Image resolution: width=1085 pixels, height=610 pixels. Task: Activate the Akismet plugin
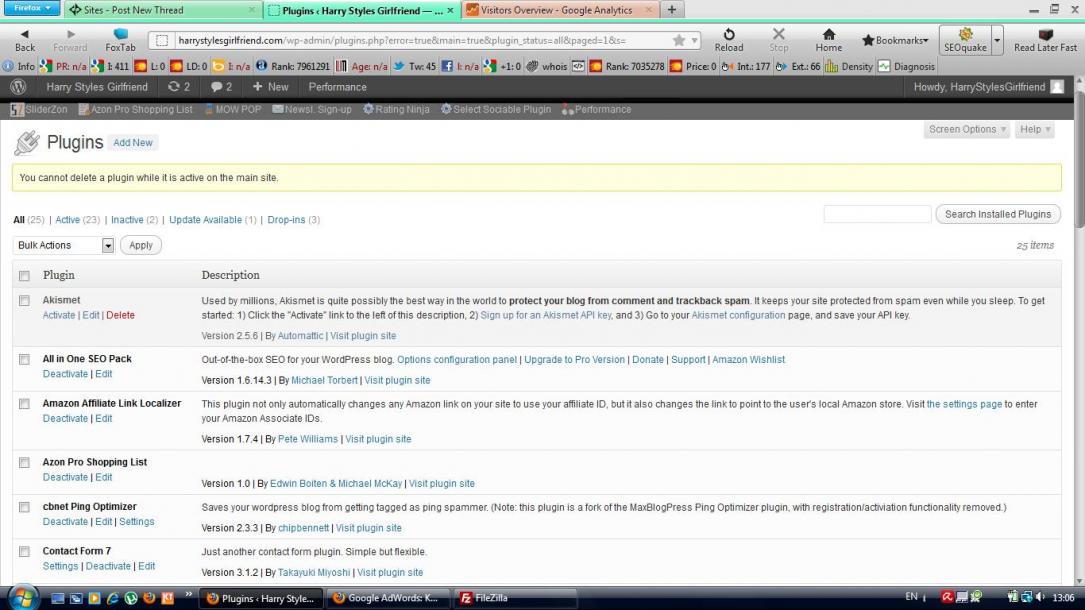point(59,315)
